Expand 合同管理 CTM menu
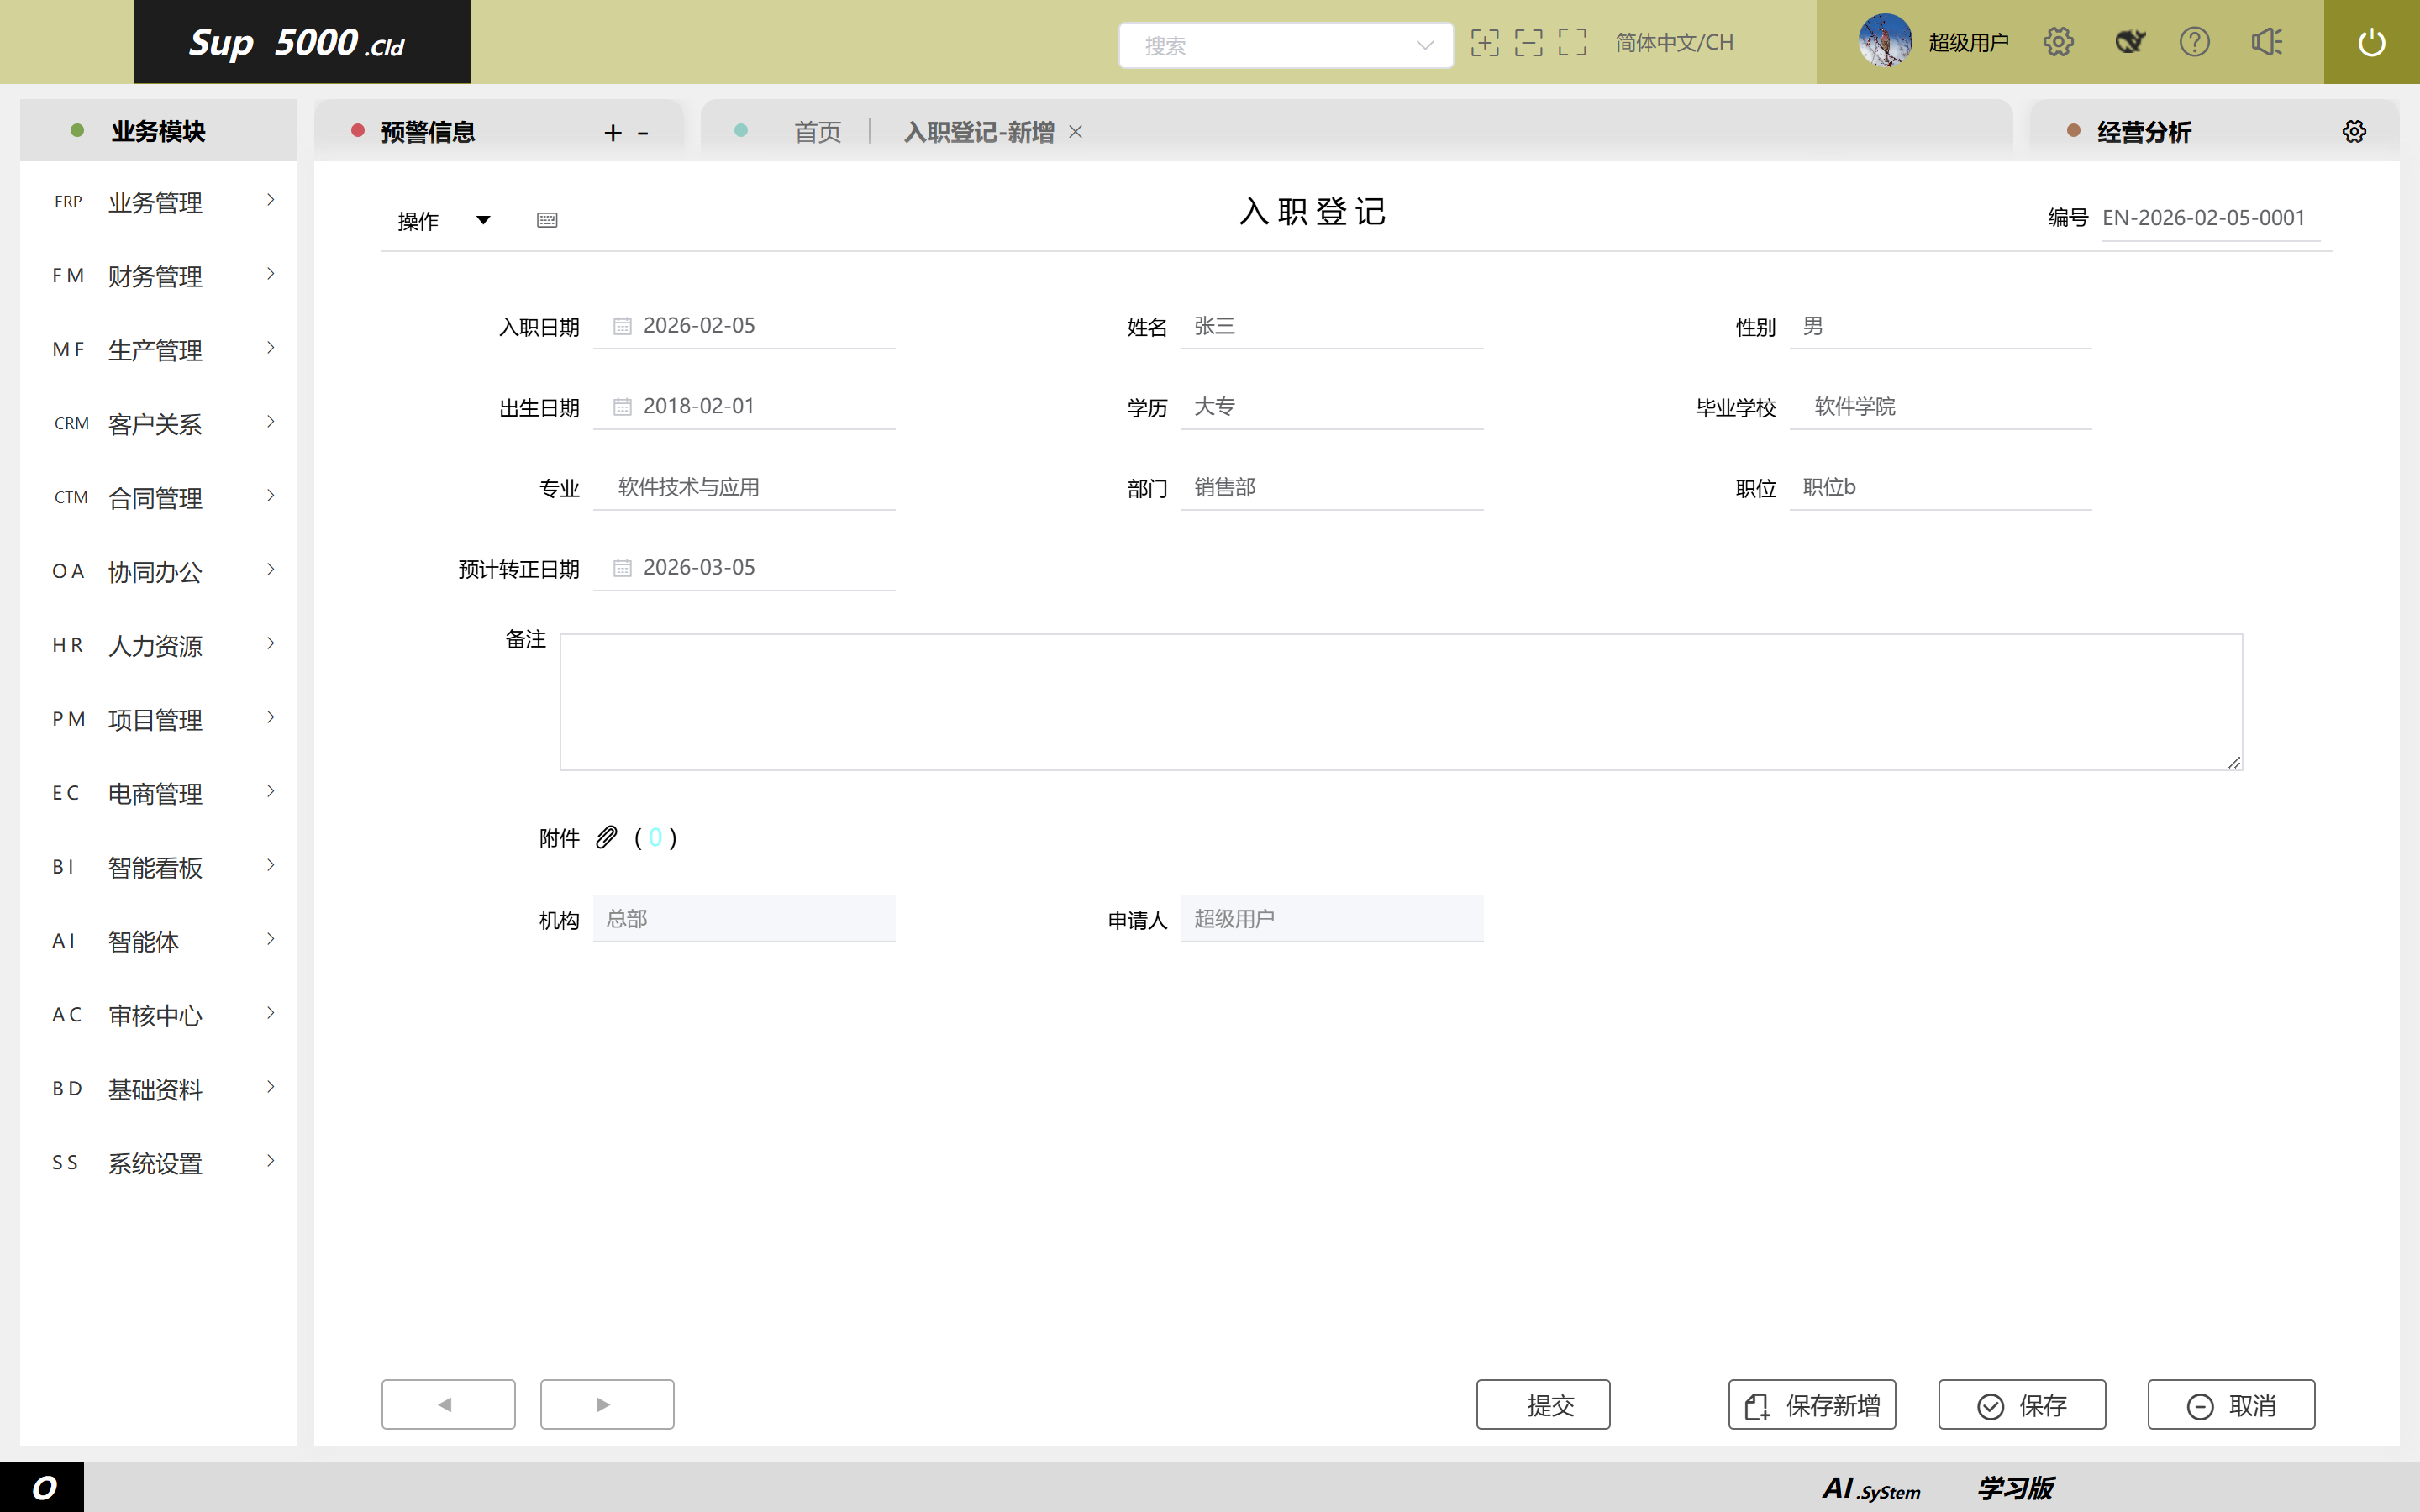 tap(159, 498)
